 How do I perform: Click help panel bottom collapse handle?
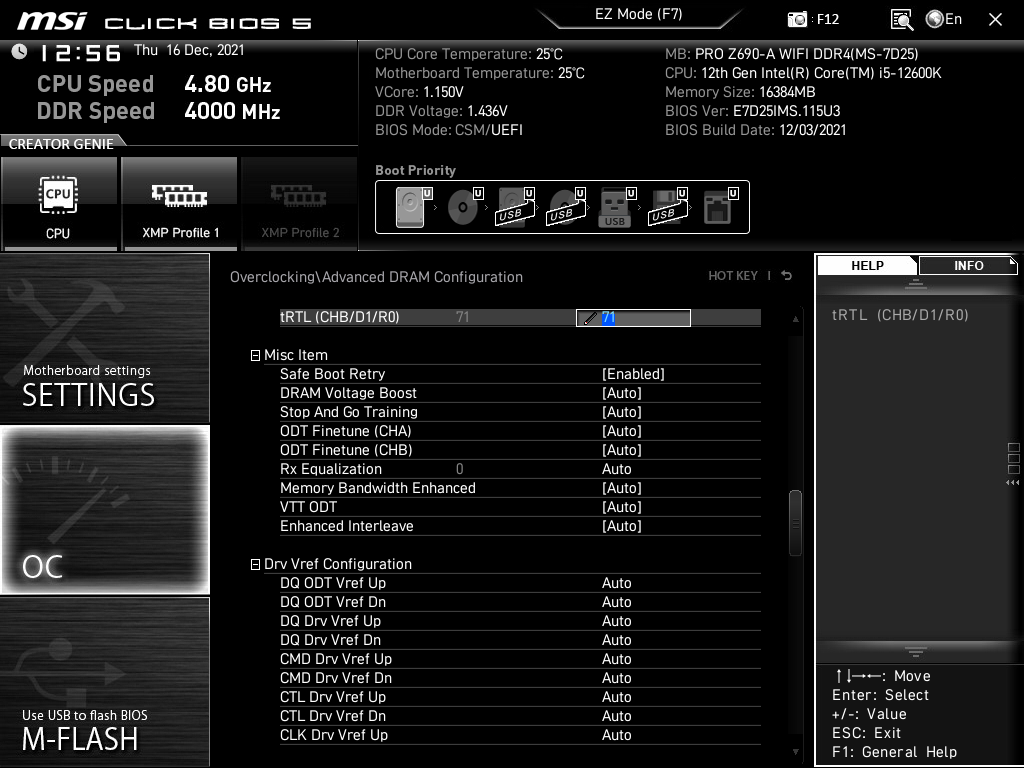[916, 651]
